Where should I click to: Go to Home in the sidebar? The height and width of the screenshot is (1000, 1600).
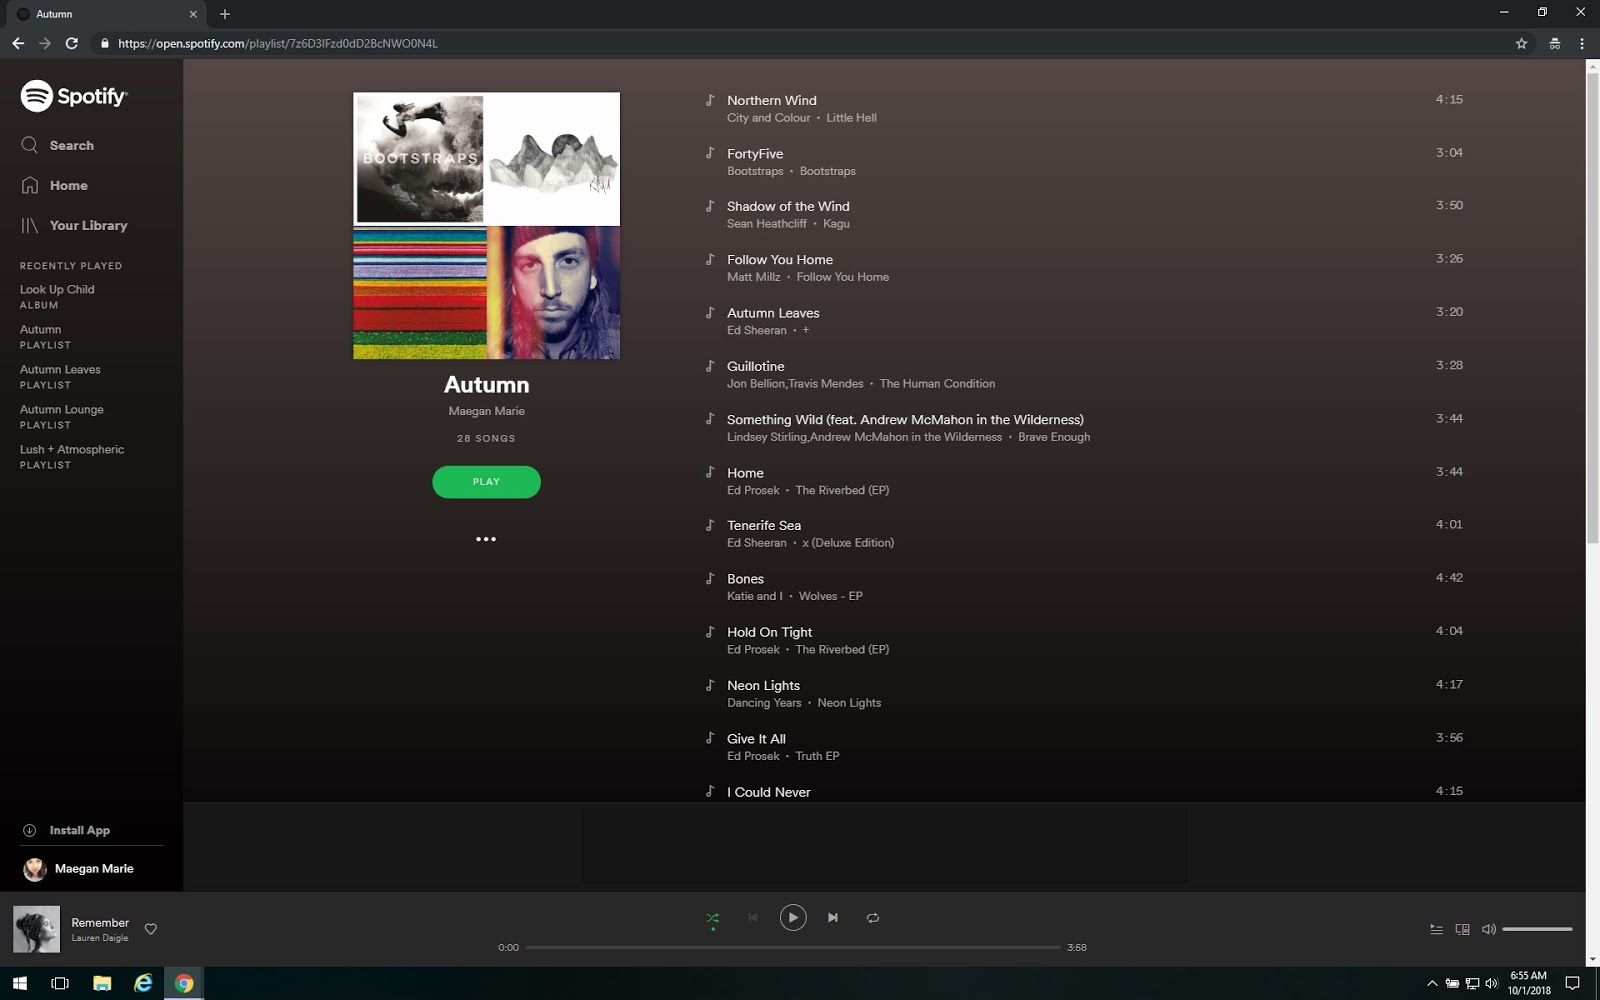(54, 185)
